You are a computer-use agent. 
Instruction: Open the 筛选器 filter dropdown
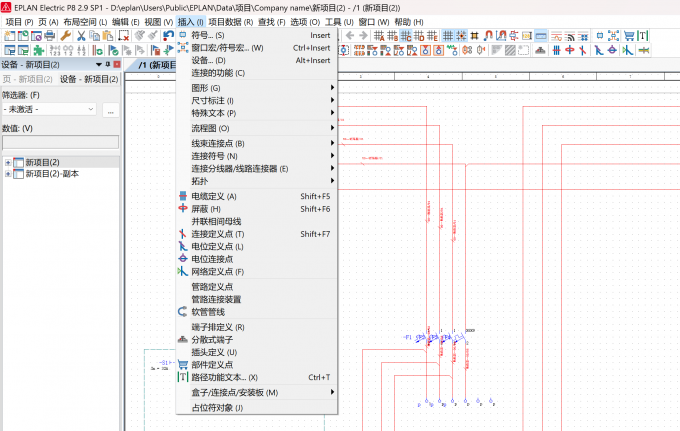[49, 109]
